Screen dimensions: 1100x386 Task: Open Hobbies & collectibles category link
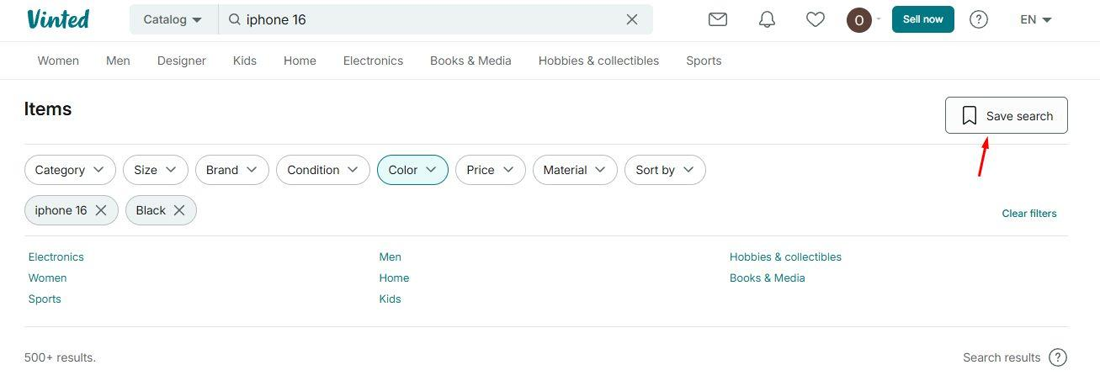pos(786,257)
